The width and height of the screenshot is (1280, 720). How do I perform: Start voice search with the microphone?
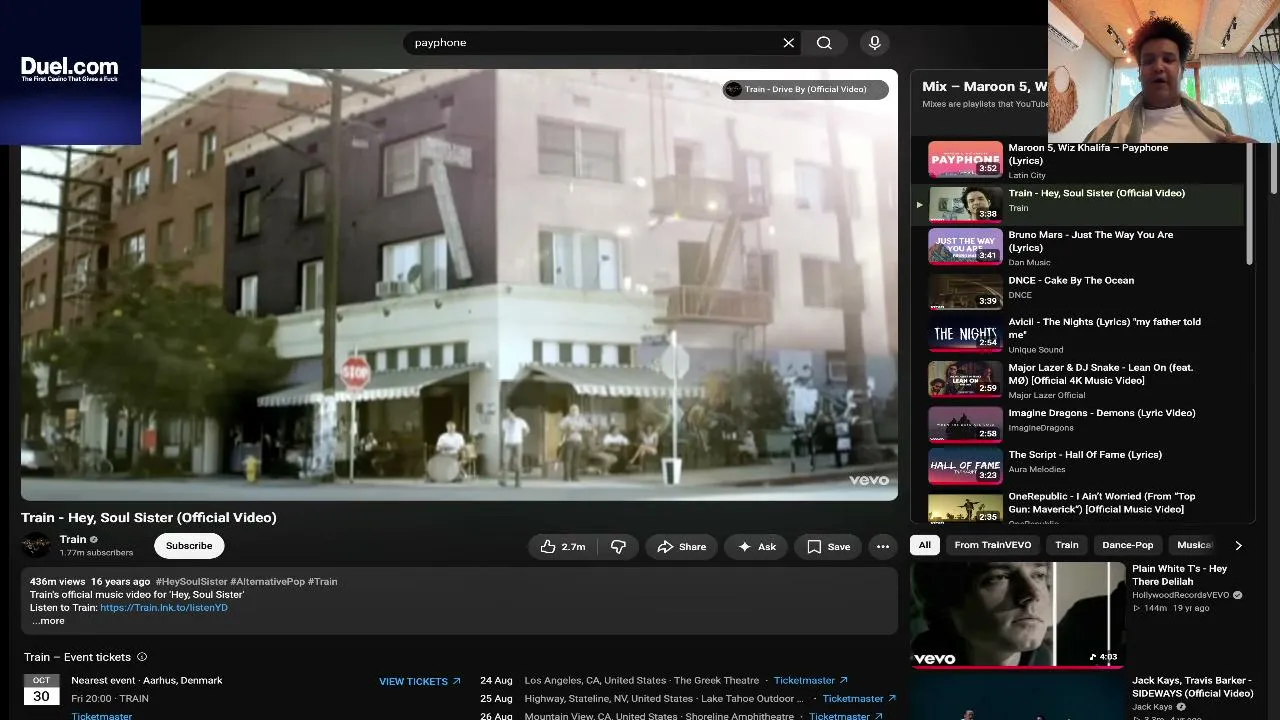[875, 43]
